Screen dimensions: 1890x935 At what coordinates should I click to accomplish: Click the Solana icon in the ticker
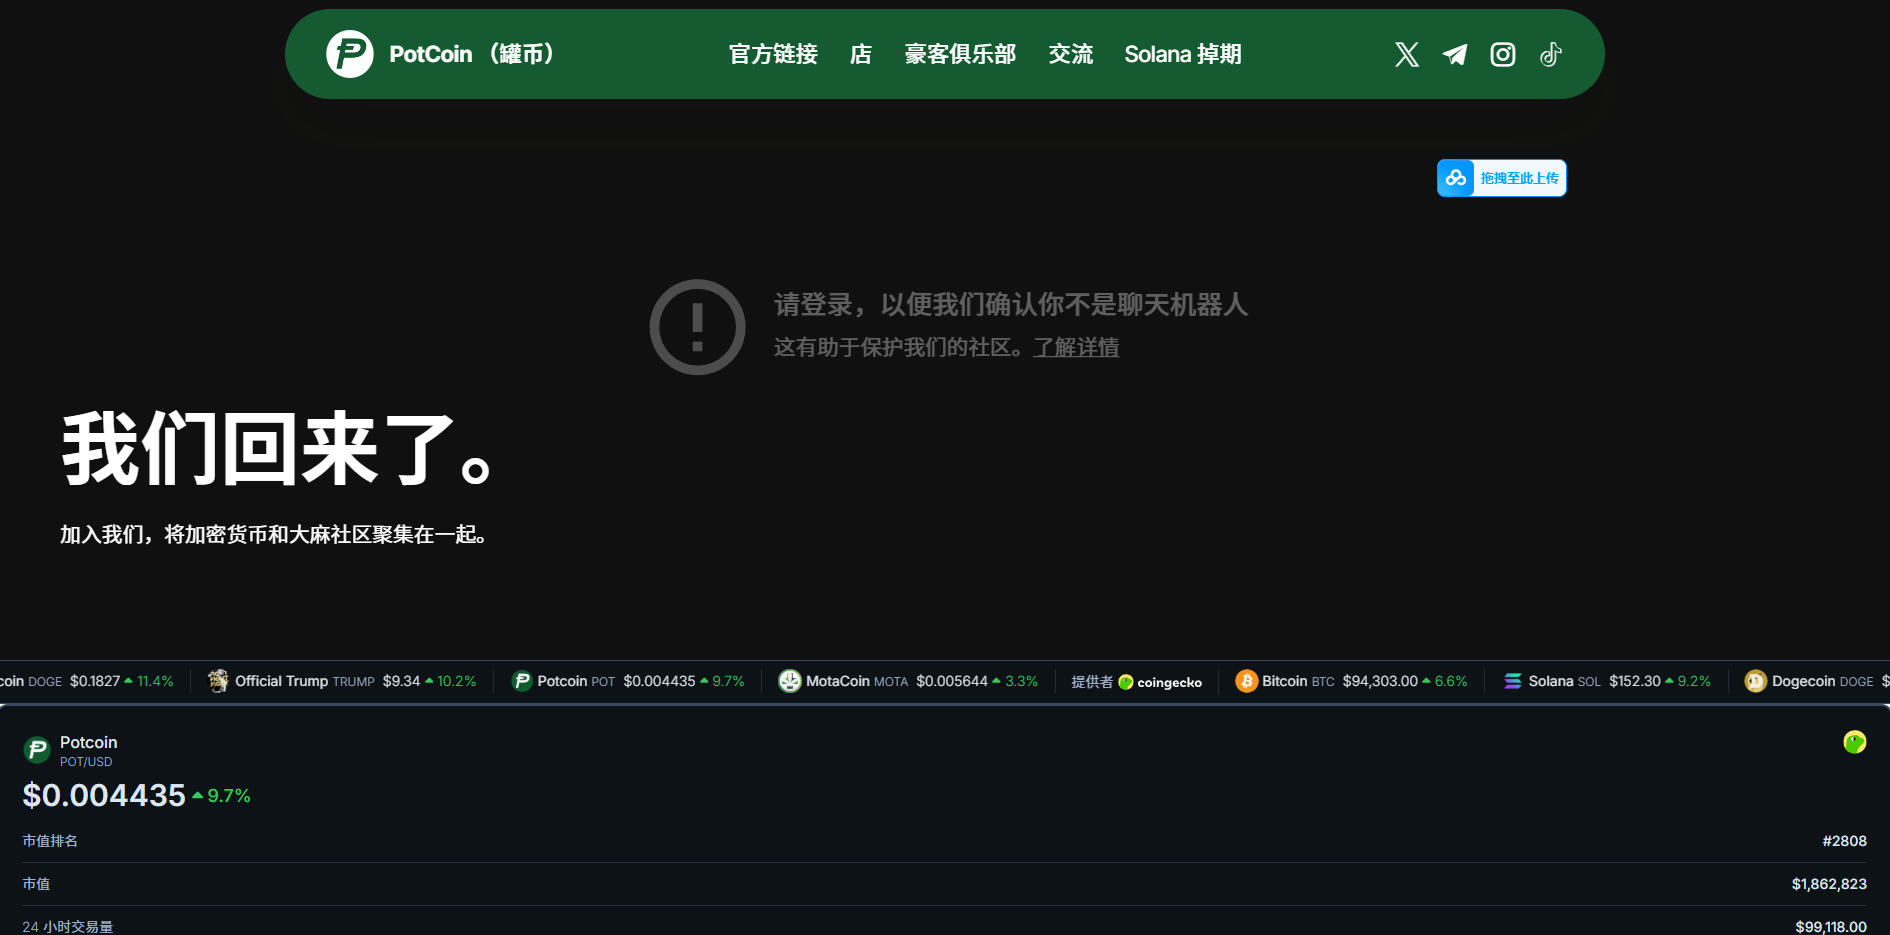1513,681
